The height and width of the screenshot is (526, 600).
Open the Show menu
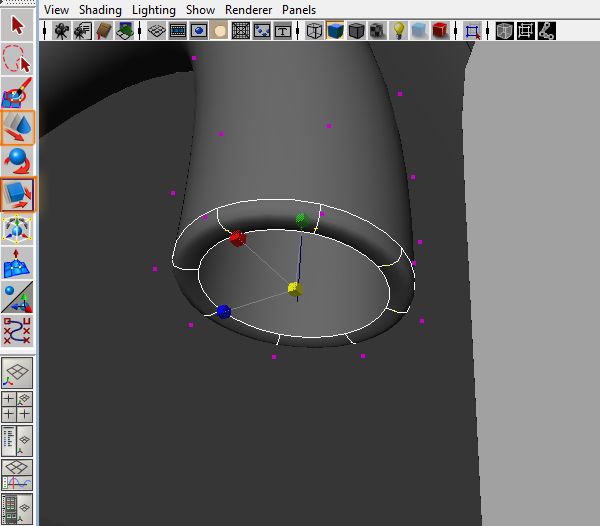point(201,10)
